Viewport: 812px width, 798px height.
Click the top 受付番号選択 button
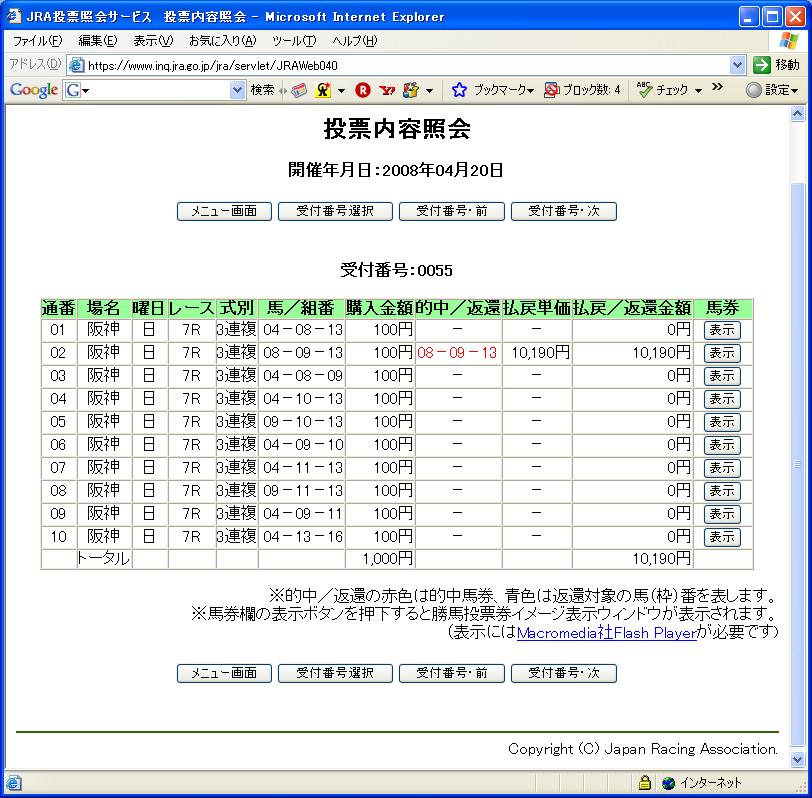tap(335, 211)
